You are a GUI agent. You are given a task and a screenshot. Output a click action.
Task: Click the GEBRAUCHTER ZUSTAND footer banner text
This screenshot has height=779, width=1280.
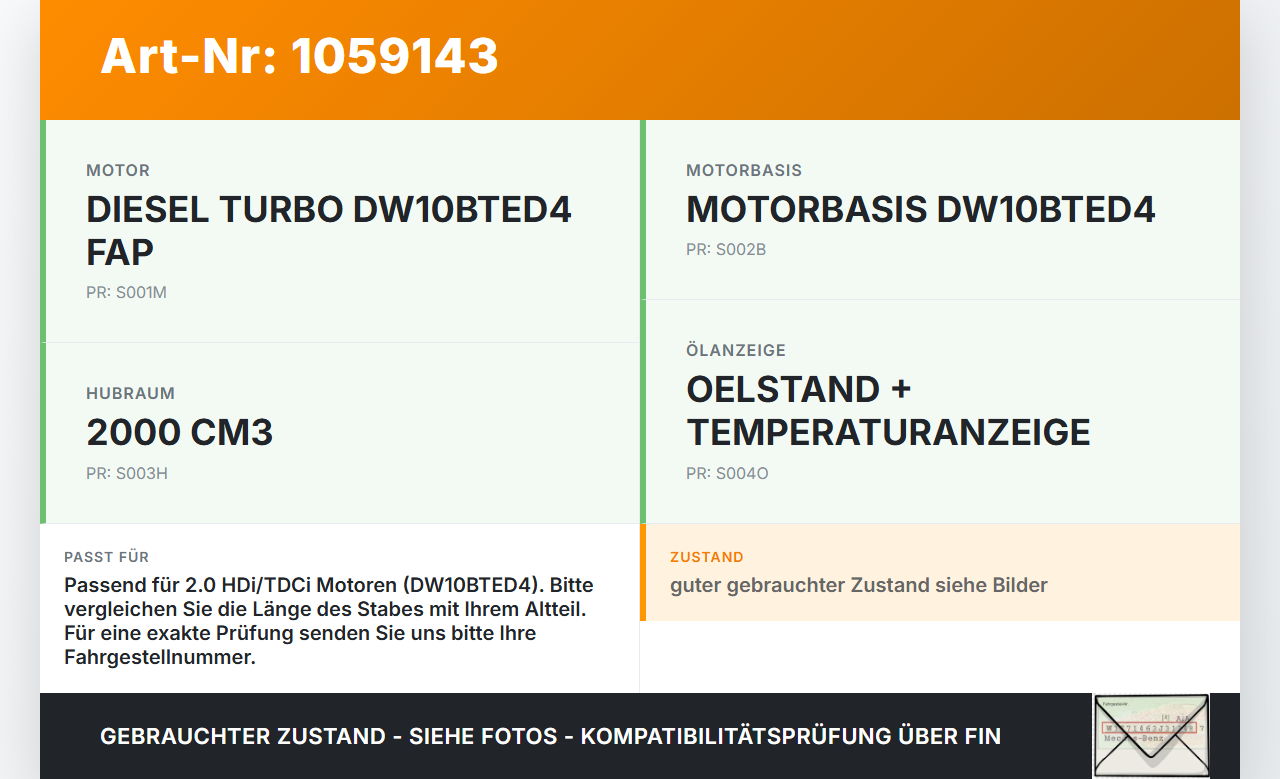click(550, 736)
